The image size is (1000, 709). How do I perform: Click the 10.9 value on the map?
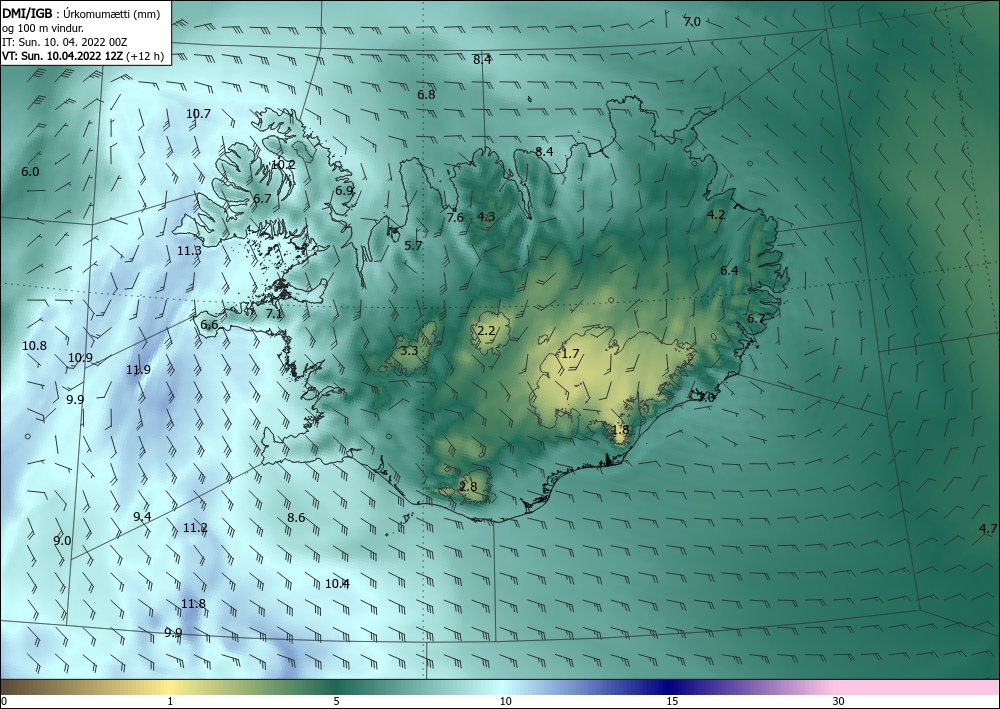point(80,358)
